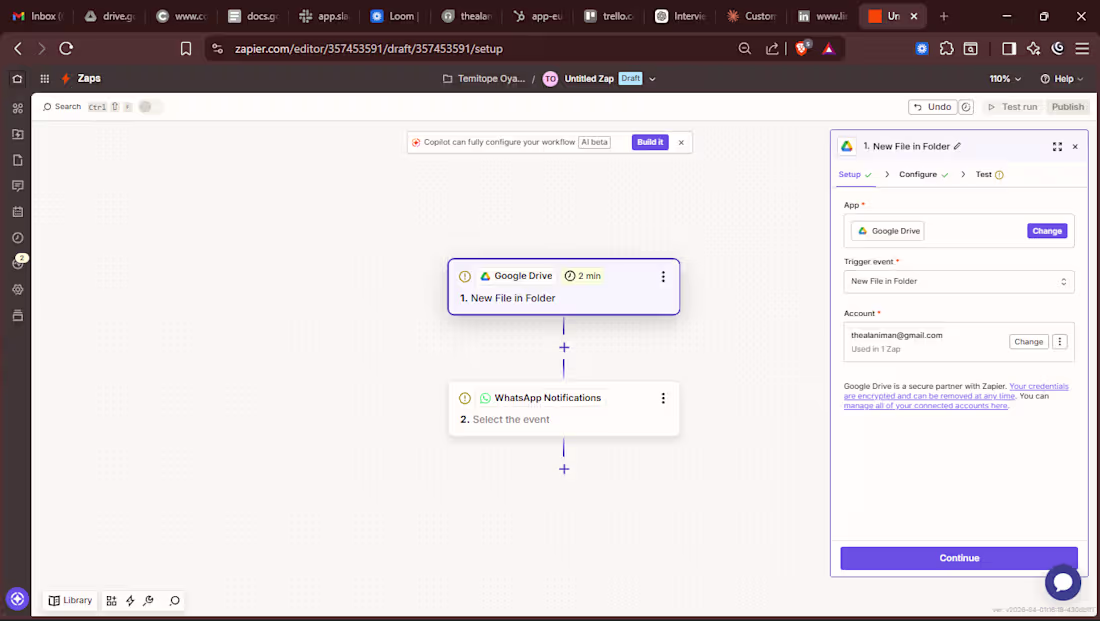Viewport: 1100px width, 621px height.
Task: Open the browser extensions puzzle icon
Action: coord(946,48)
